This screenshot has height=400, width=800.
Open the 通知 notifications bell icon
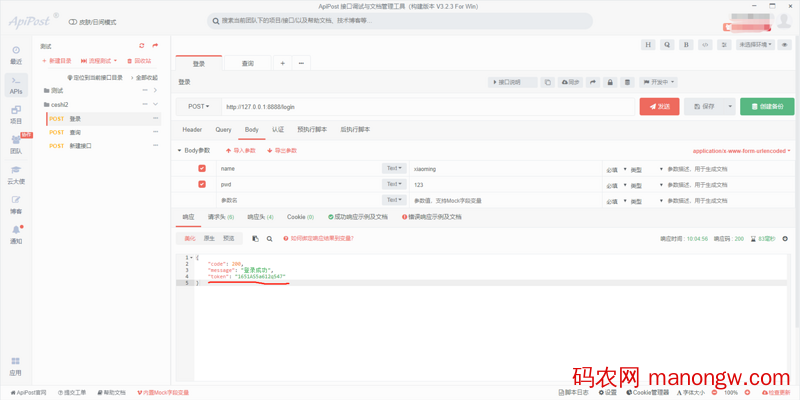pyautogui.click(x=16, y=234)
